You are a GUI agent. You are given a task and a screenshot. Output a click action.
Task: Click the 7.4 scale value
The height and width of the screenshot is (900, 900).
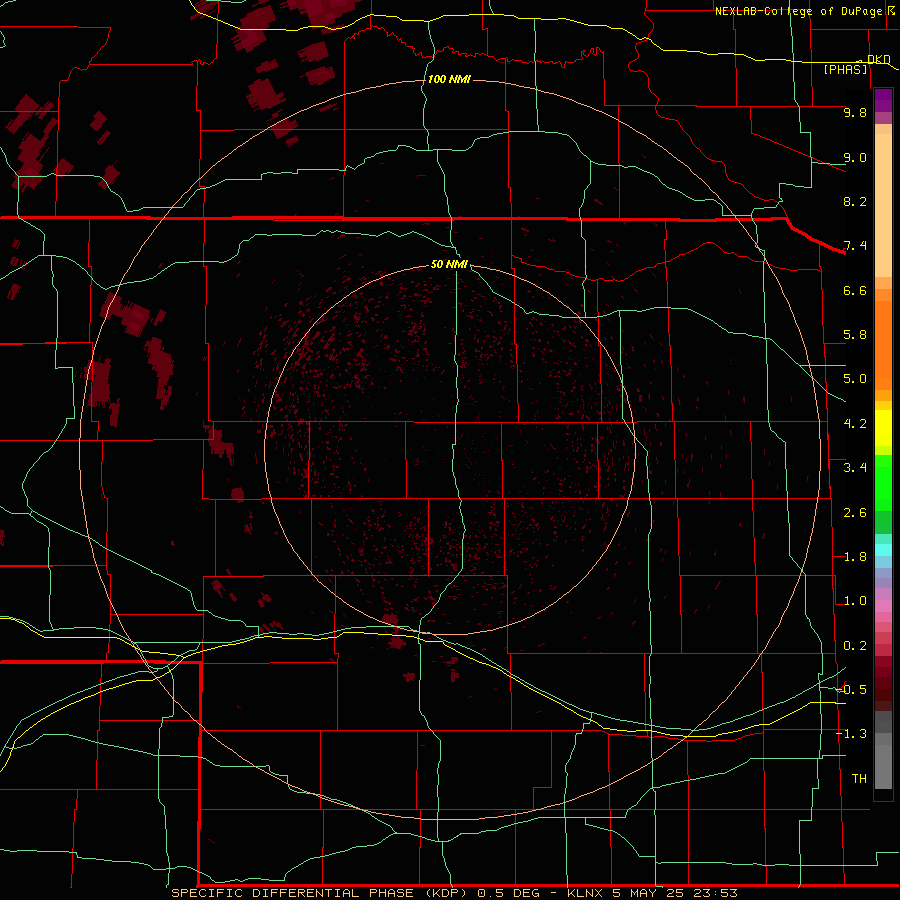855,246
